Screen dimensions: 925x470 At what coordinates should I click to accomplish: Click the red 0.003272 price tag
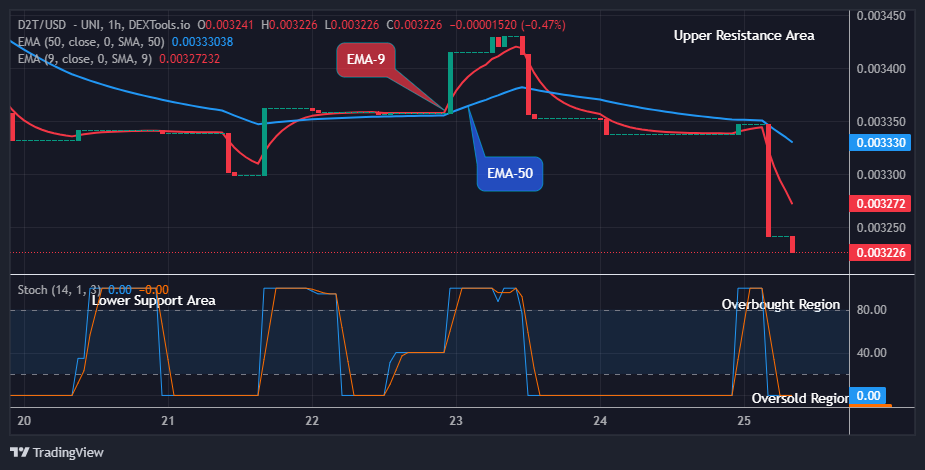[x=881, y=203]
